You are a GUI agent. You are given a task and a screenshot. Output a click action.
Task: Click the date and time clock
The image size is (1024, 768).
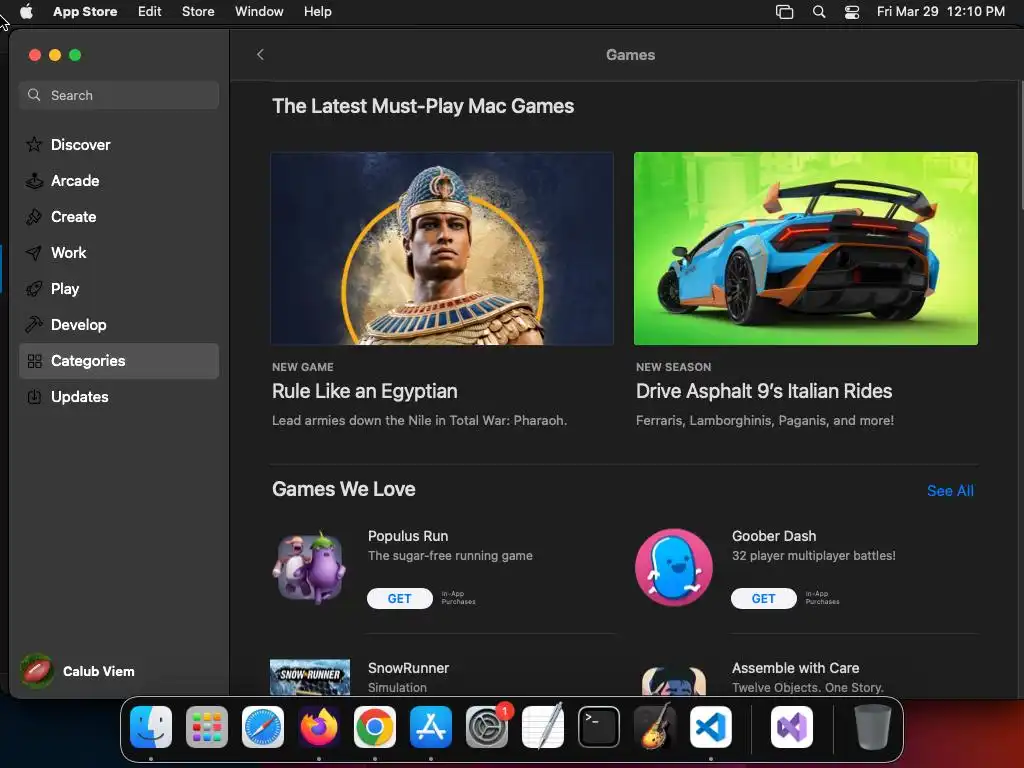pyautogui.click(x=940, y=12)
